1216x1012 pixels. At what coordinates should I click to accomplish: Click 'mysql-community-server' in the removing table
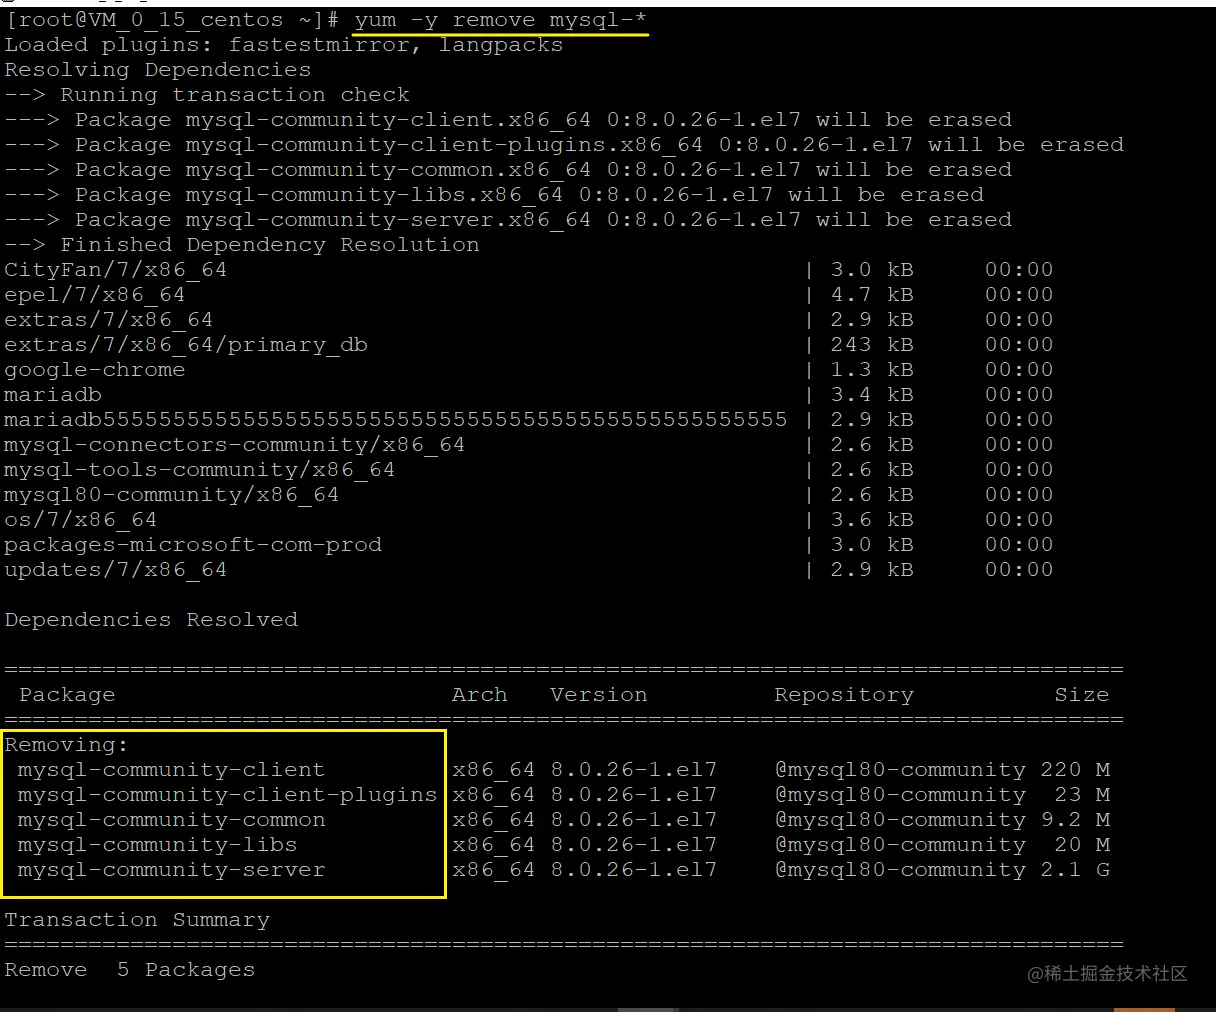171,870
